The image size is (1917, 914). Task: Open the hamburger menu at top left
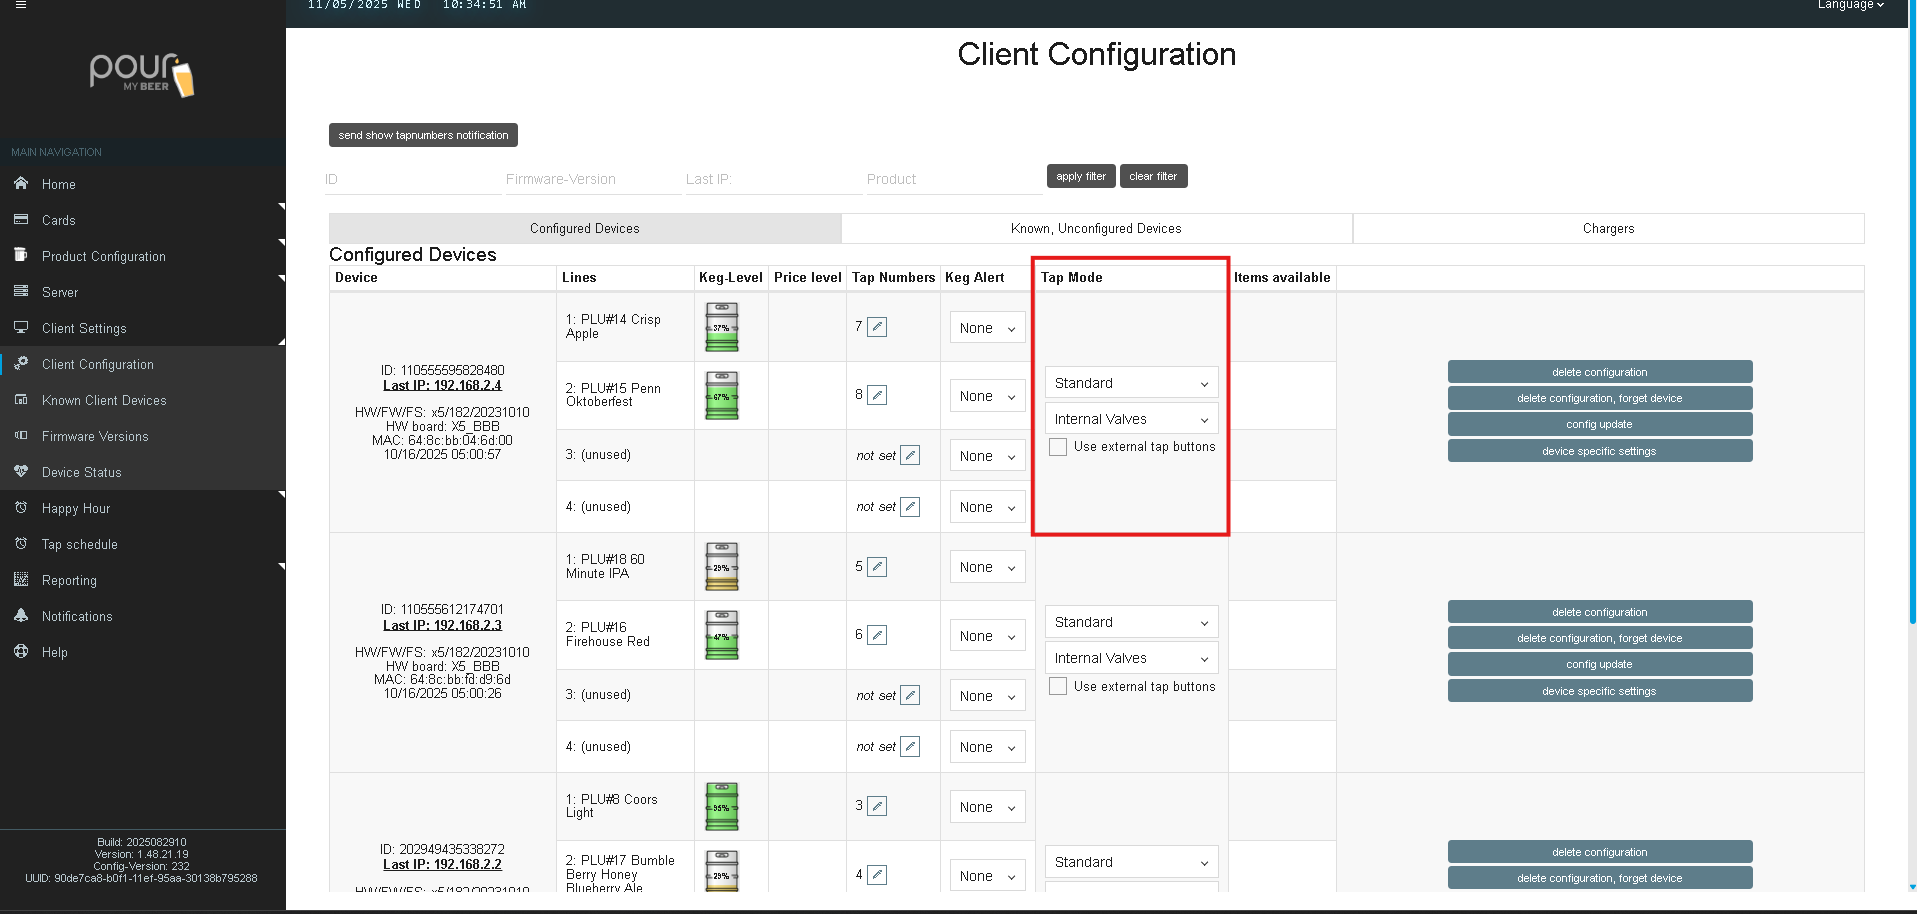tap(21, 5)
